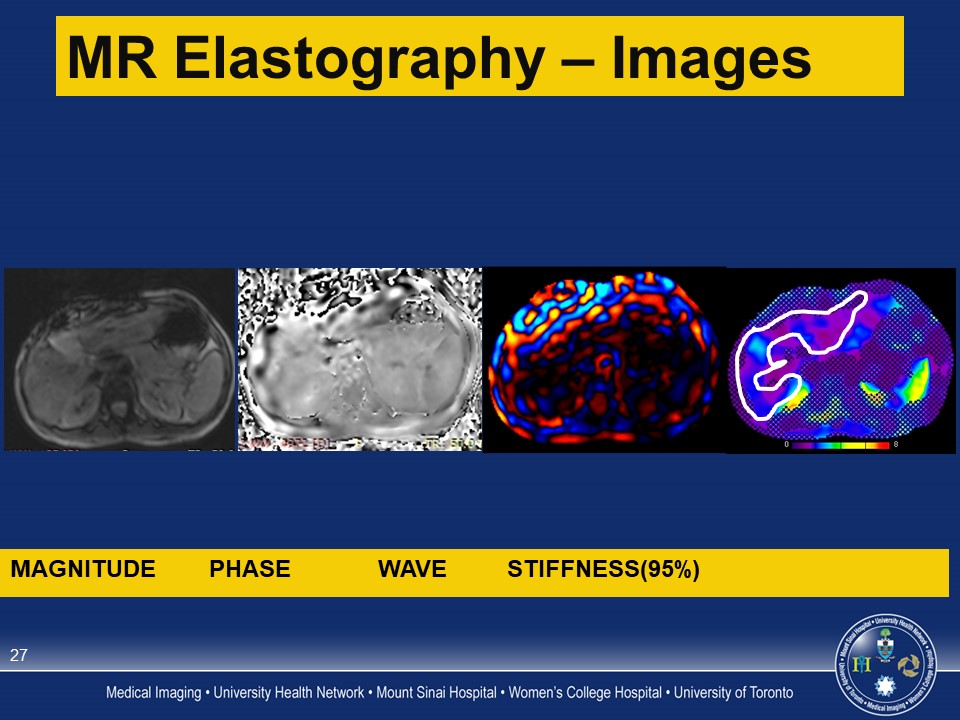Viewport: 960px width, 720px height.
Task: Click the 'MR Elastography – Images' title
Action: [x=438, y=58]
